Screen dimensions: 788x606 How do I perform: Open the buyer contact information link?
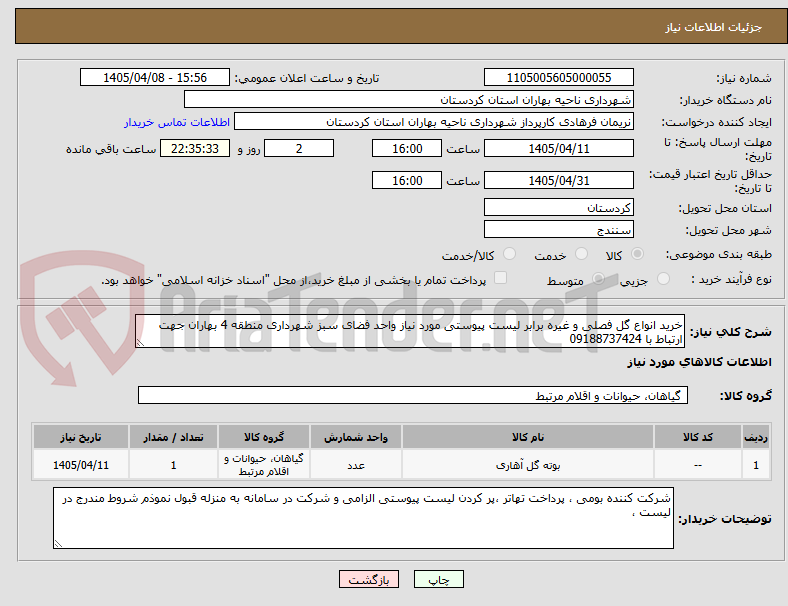177,122
